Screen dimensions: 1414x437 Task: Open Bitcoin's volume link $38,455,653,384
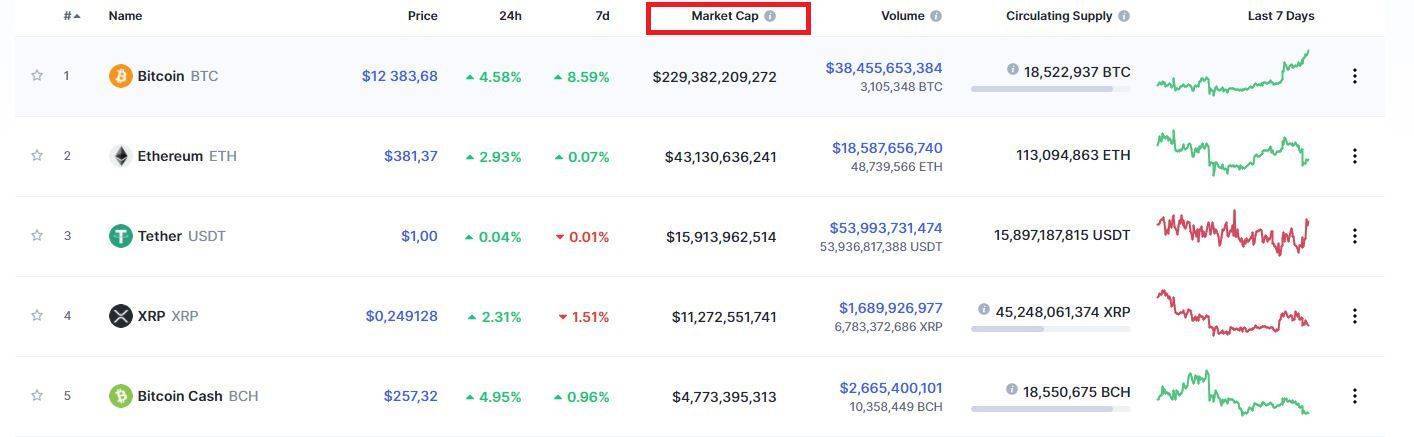(x=883, y=68)
